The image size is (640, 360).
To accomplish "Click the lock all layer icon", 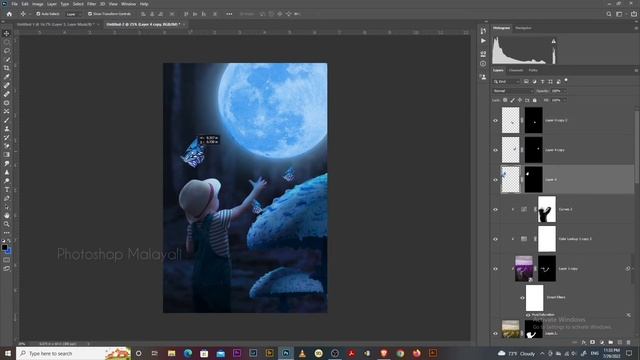I will tap(535, 100).
